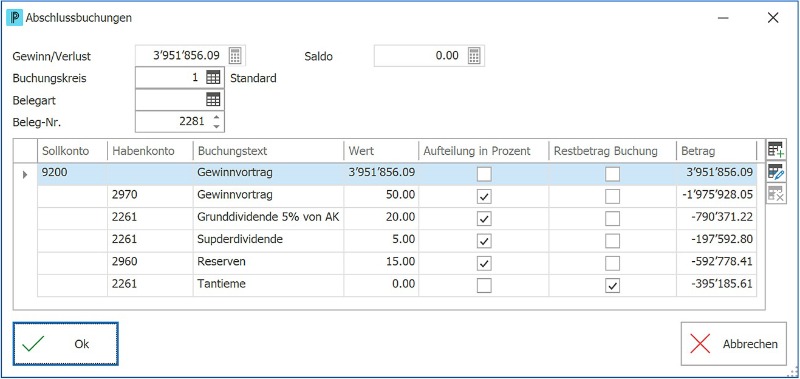Select Habenkonto cell 2970
The image size is (800, 379).
pyautogui.click(x=150, y=196)
